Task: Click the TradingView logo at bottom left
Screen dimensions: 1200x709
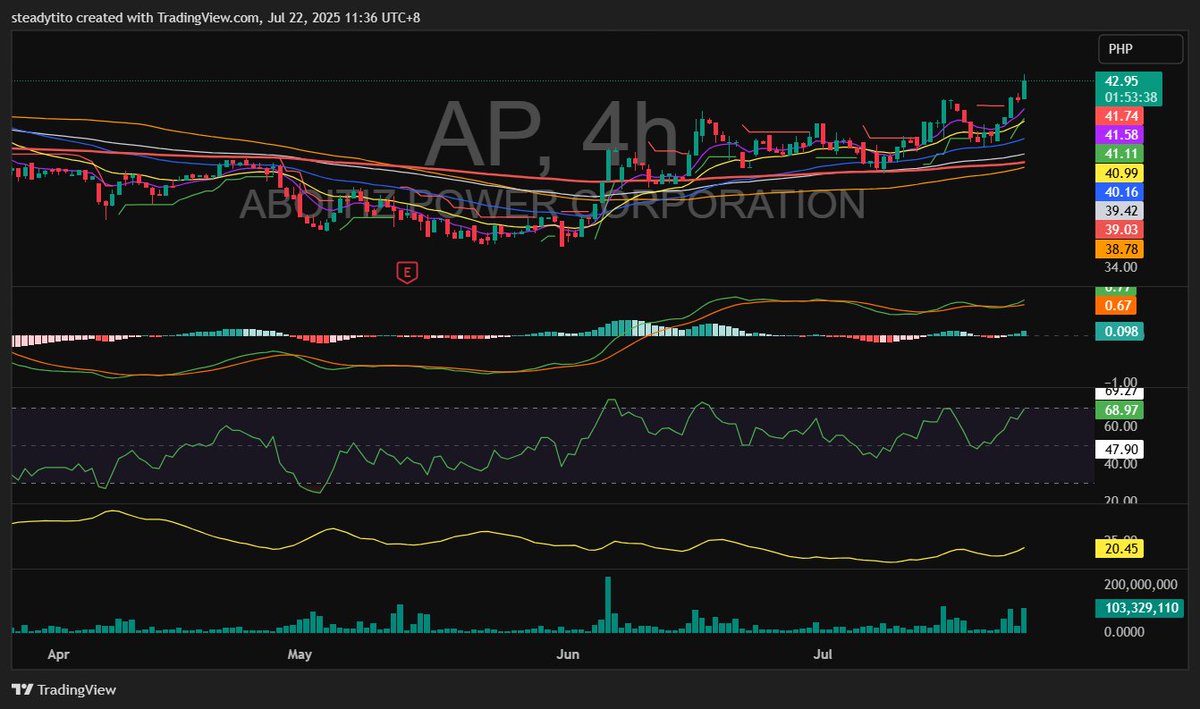Action: pyautogui.click(x=63, y=690)
